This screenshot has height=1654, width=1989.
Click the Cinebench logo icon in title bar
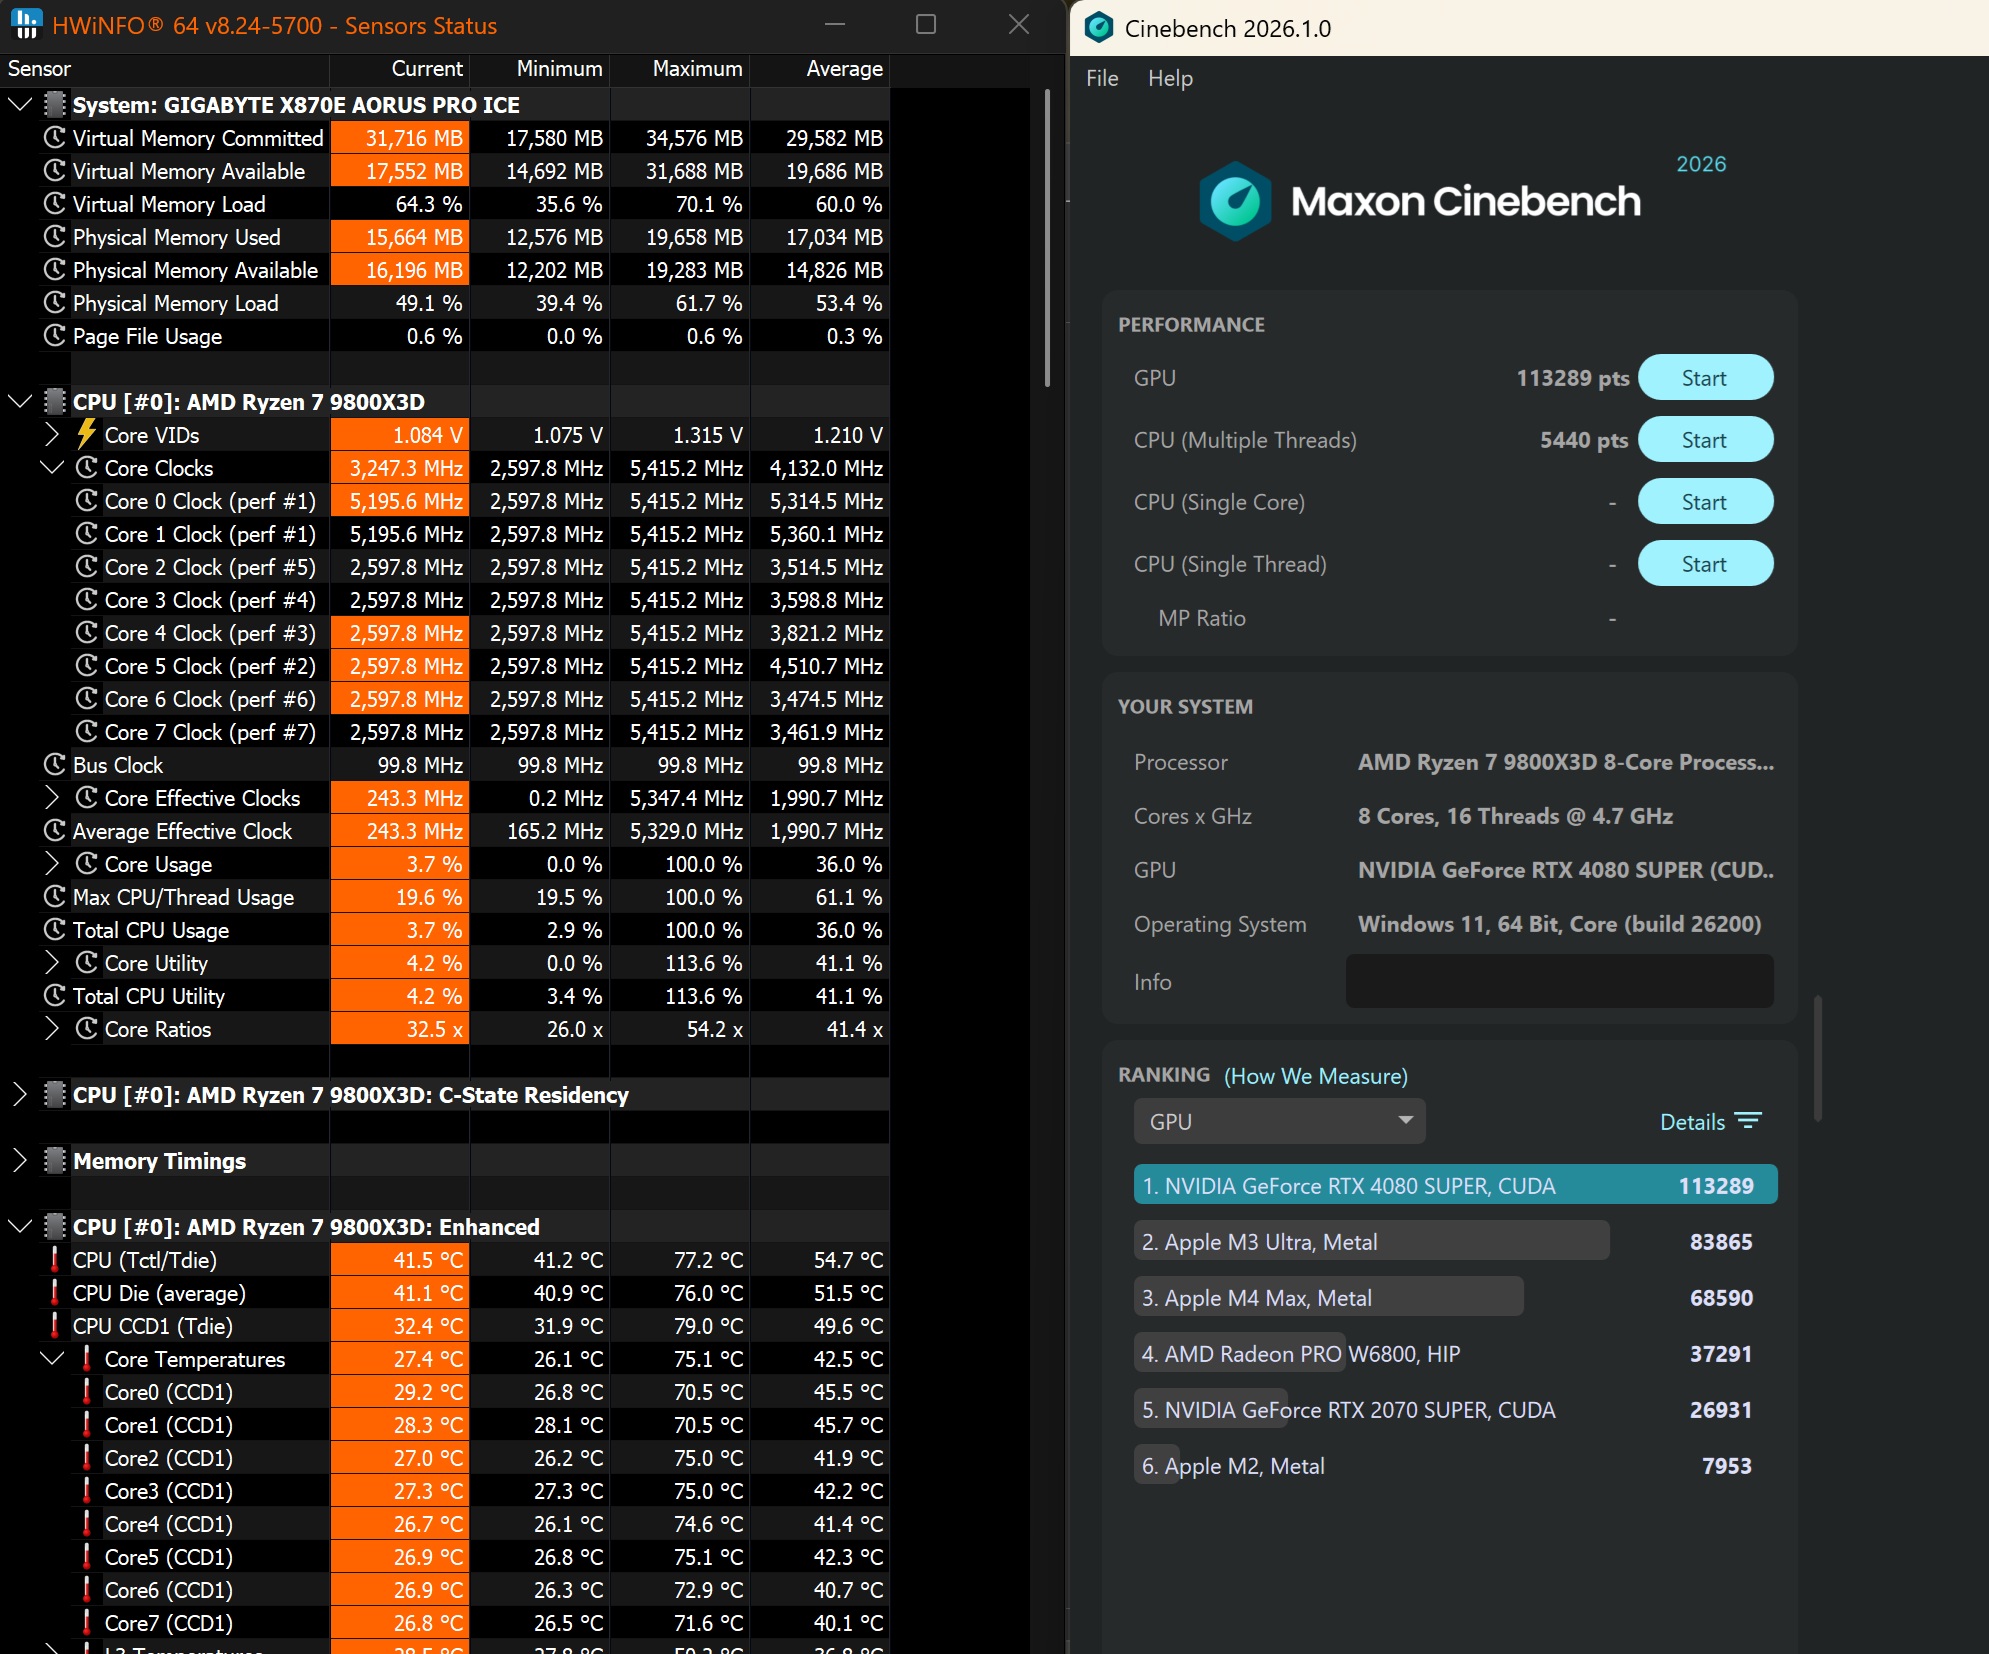pos(1099,28)
